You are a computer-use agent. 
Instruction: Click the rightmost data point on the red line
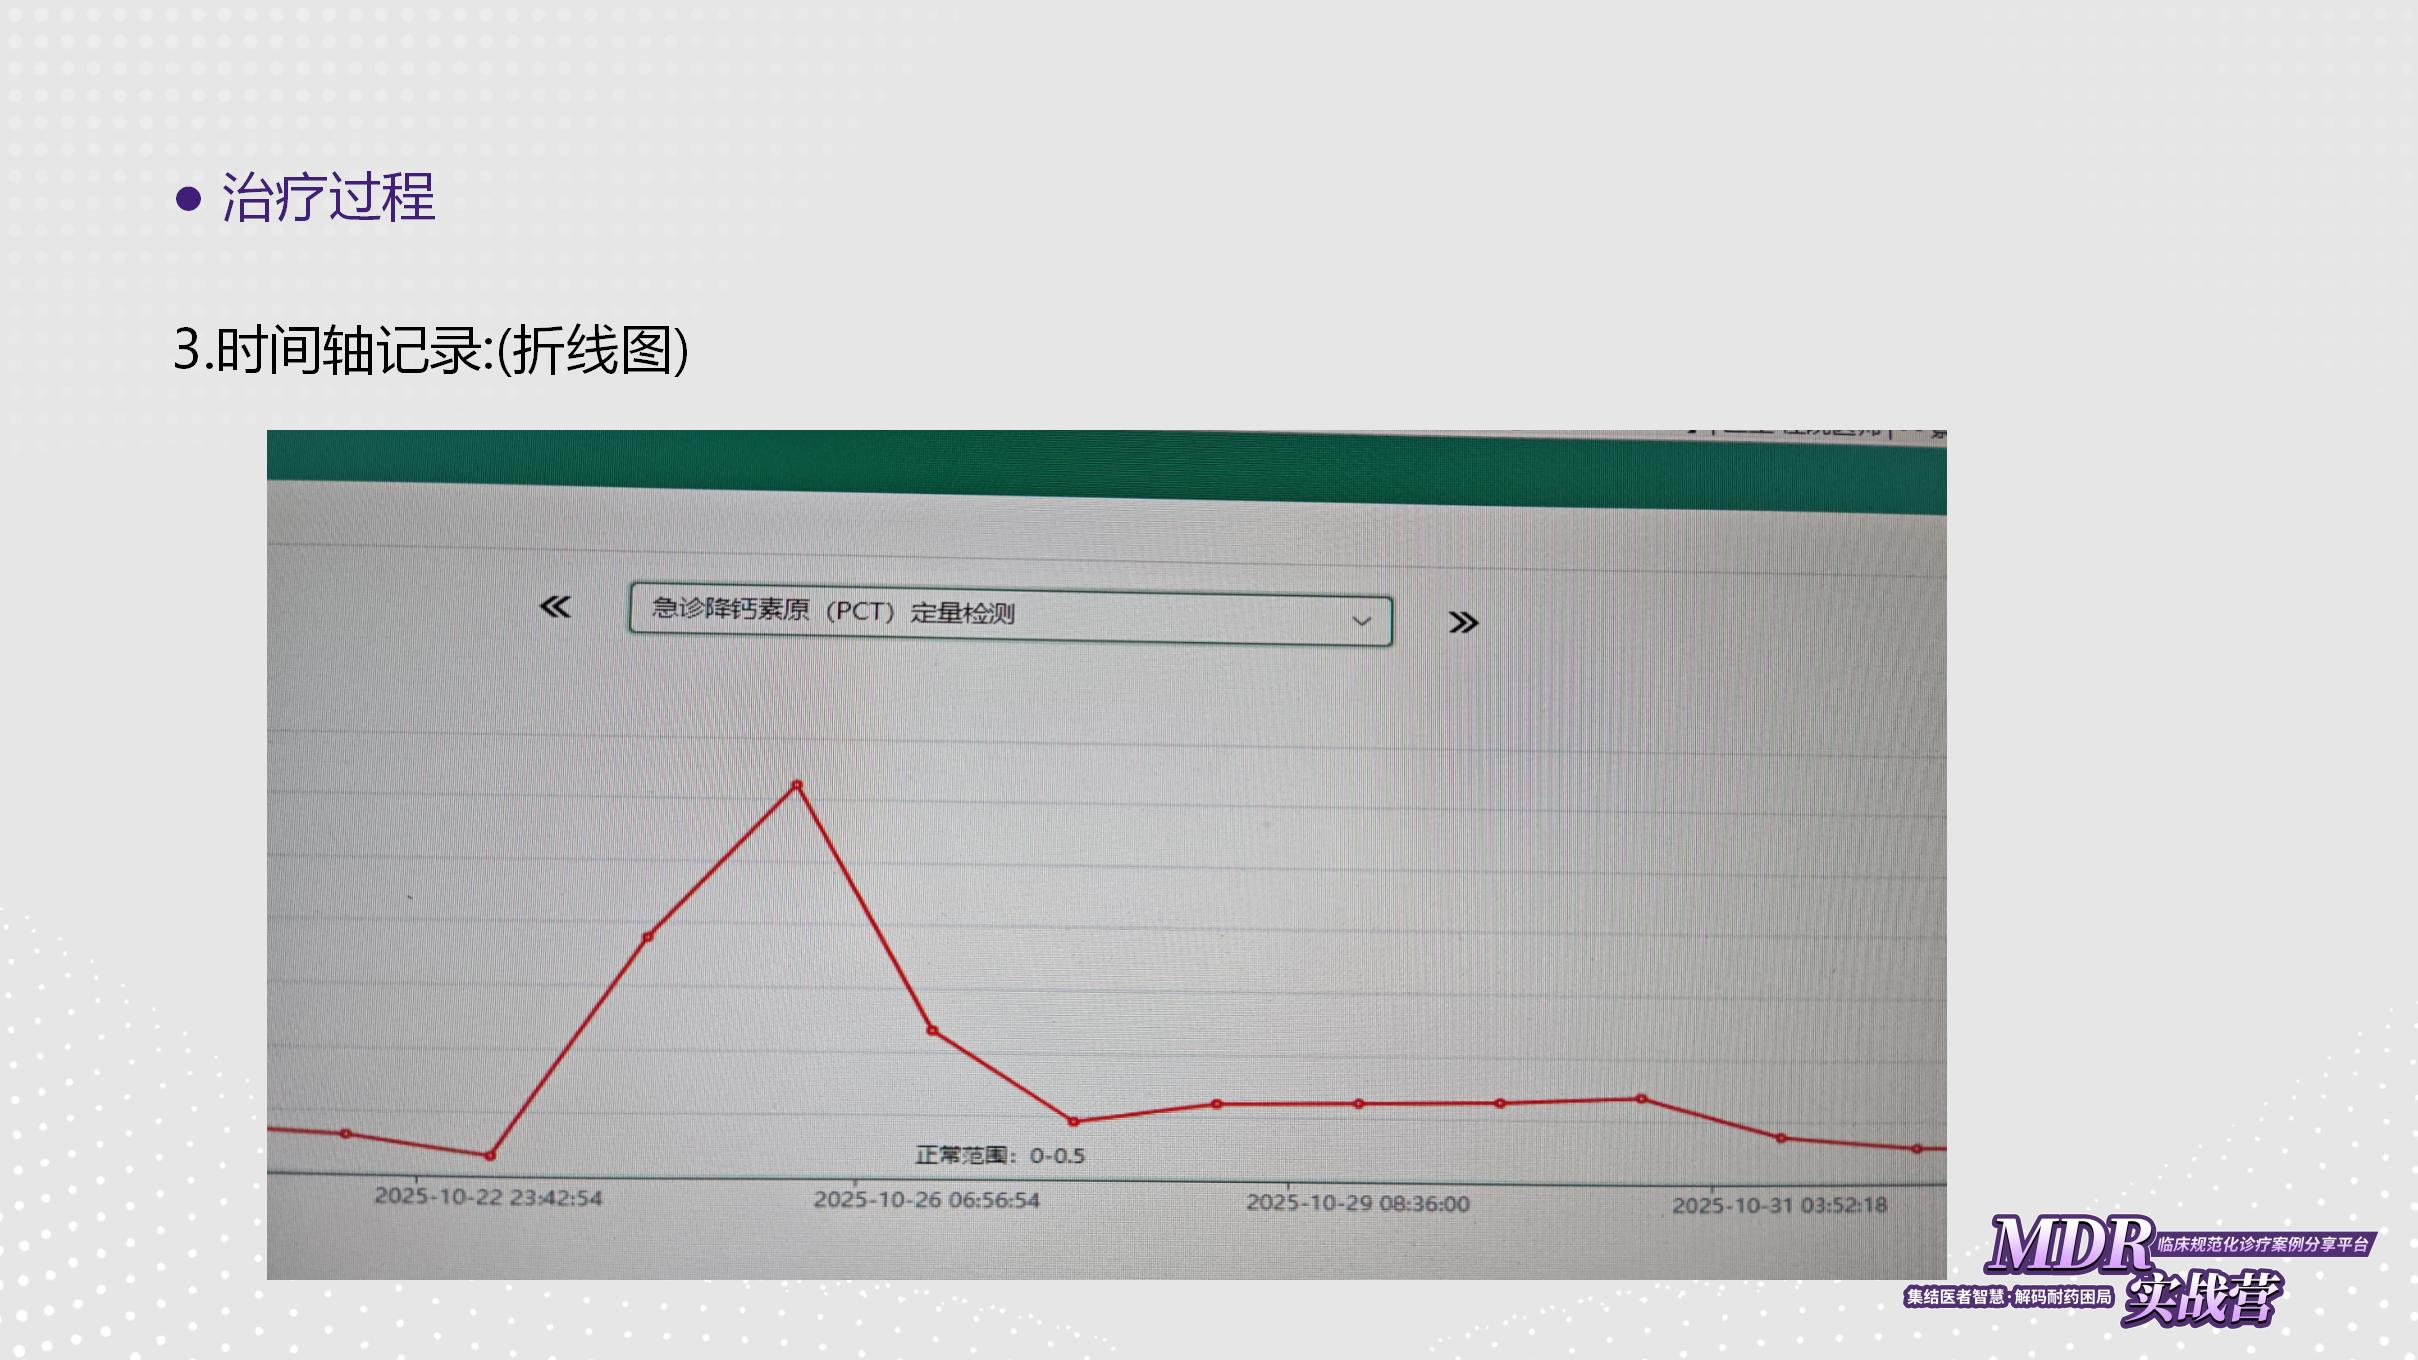click(1917, 1149)
